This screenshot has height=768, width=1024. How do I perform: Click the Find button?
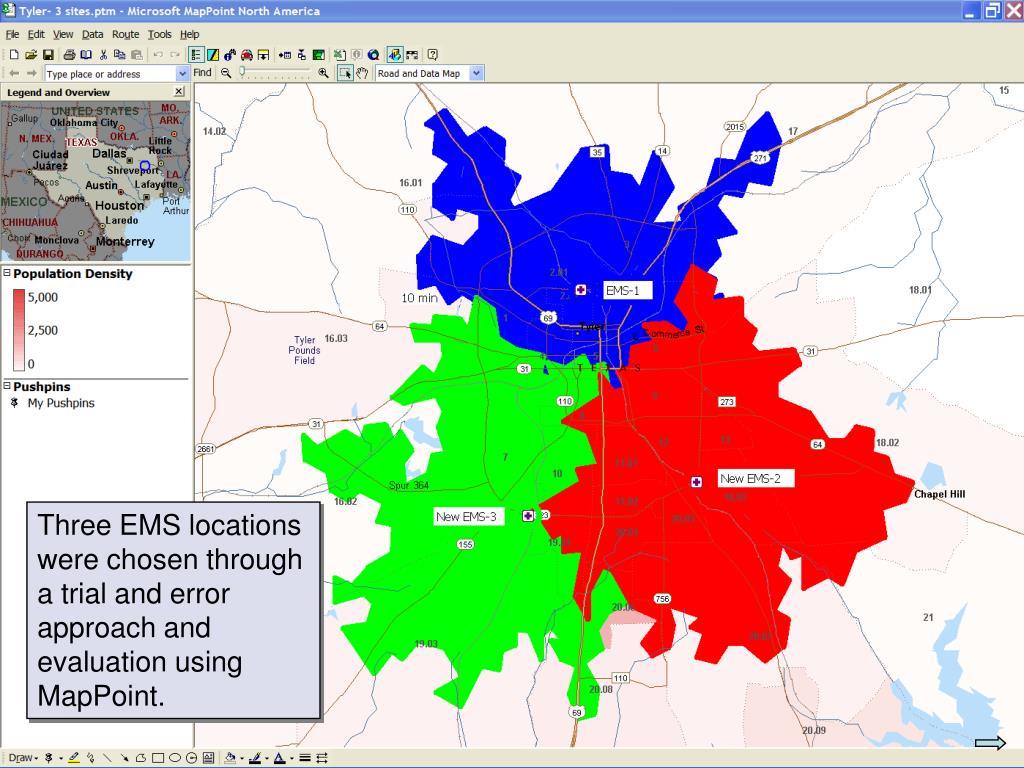[202, 72]
